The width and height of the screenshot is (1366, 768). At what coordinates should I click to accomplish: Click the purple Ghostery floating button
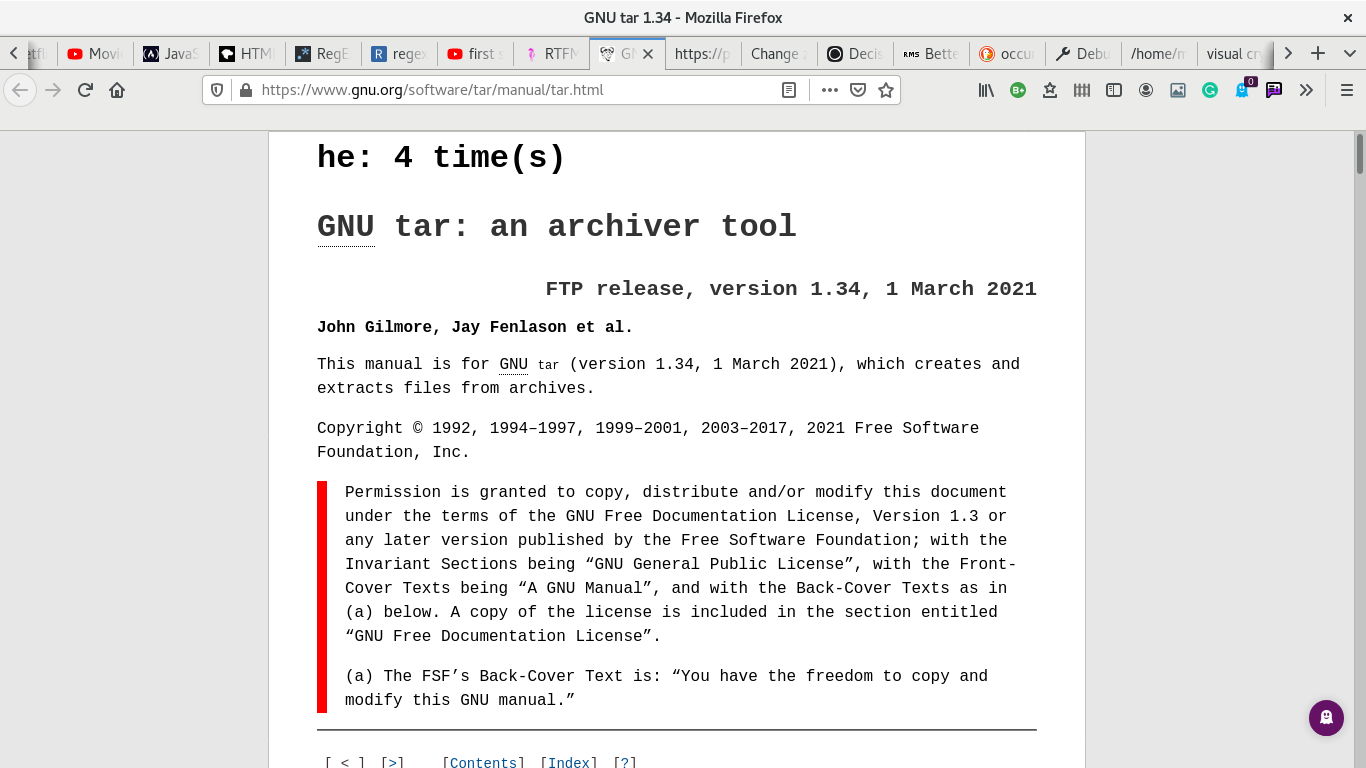[1326, 717]
